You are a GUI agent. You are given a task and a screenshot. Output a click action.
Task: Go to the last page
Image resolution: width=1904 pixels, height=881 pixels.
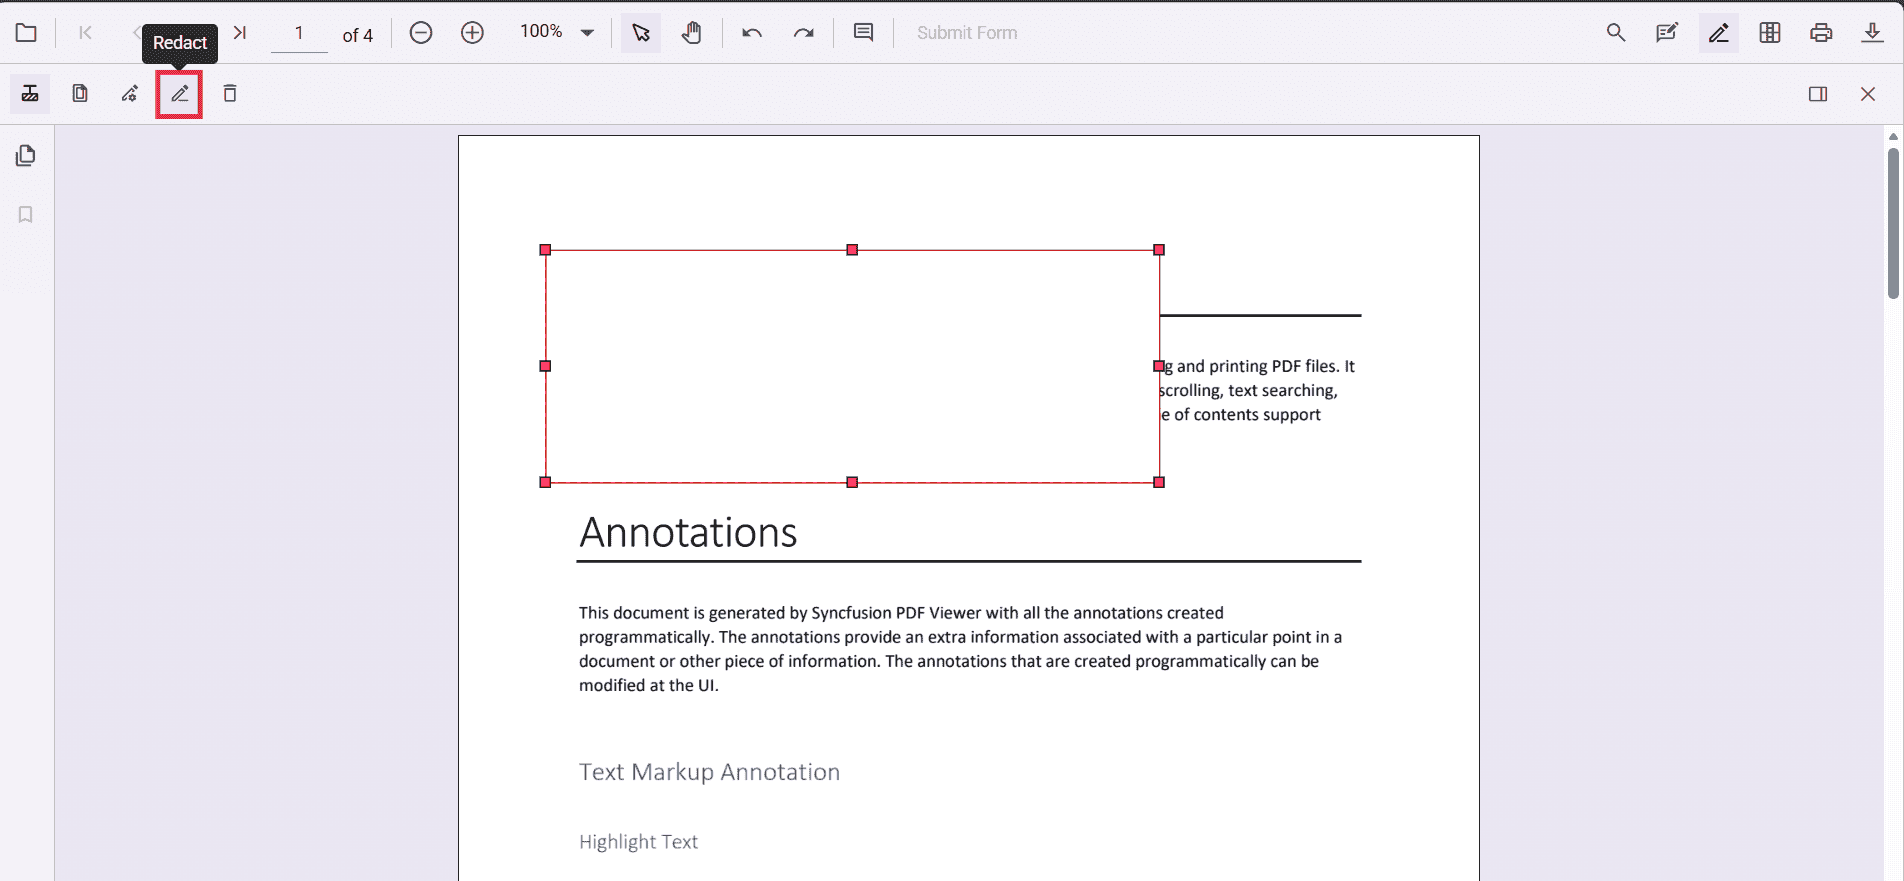point(240,33)
